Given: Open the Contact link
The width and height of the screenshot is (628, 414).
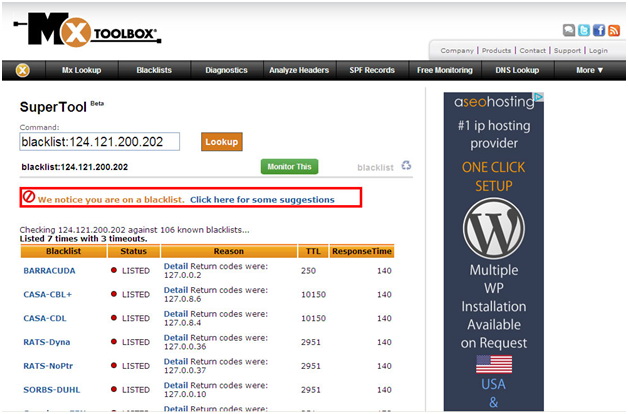Looking at the screenshot, I should 532,51.
